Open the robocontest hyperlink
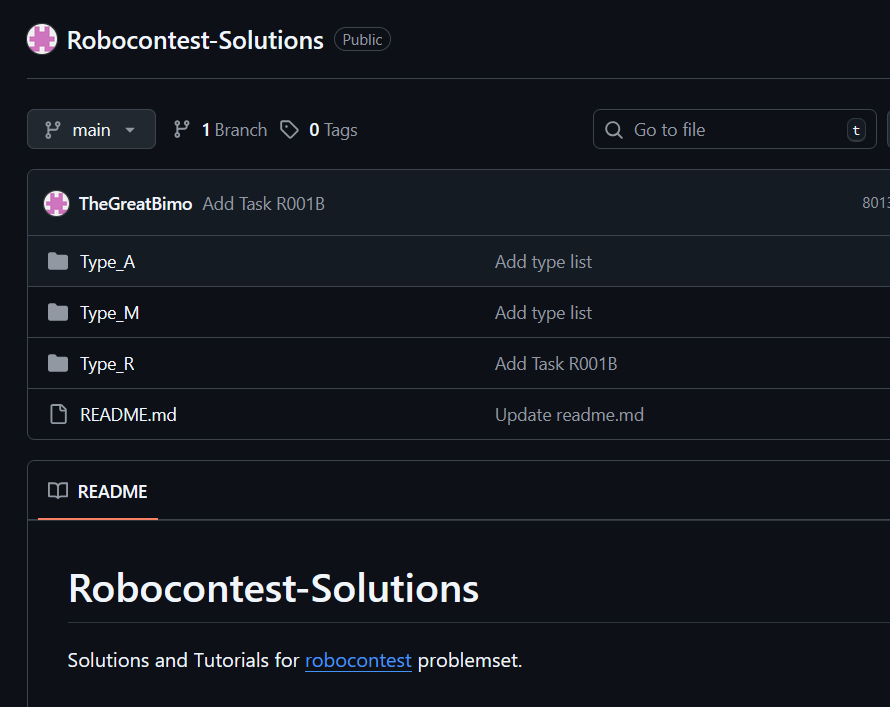The image size is (890, 707). (358, 660)
